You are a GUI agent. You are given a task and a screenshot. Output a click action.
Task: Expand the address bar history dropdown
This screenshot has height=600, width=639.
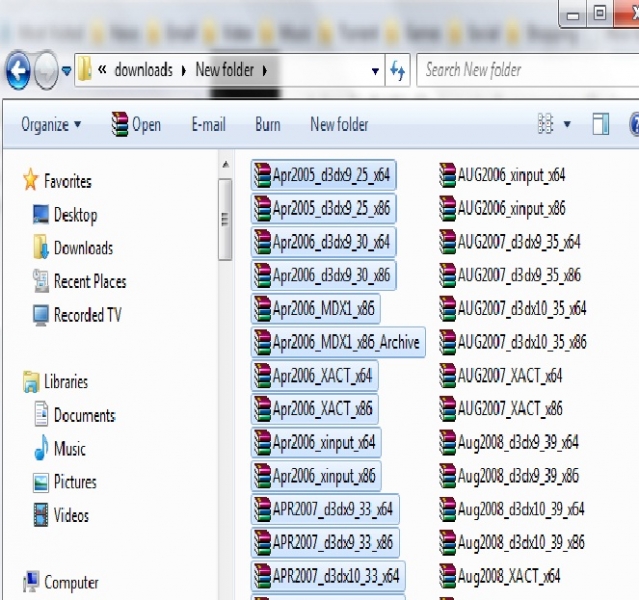(x=375, y=71)
